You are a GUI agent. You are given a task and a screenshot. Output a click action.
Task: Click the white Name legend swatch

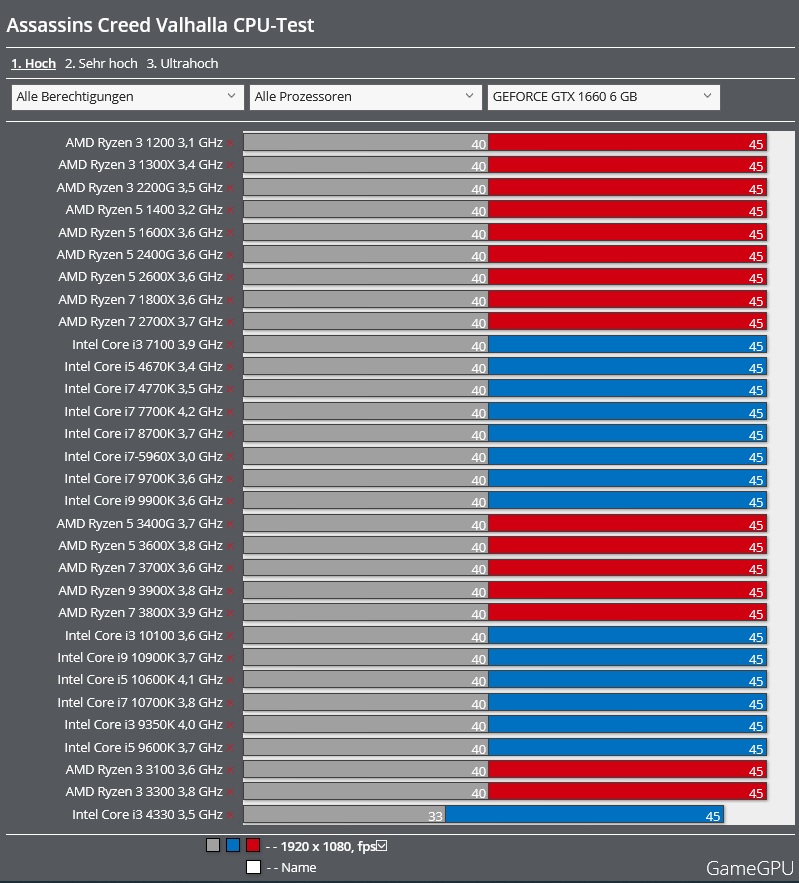(253, 867)
